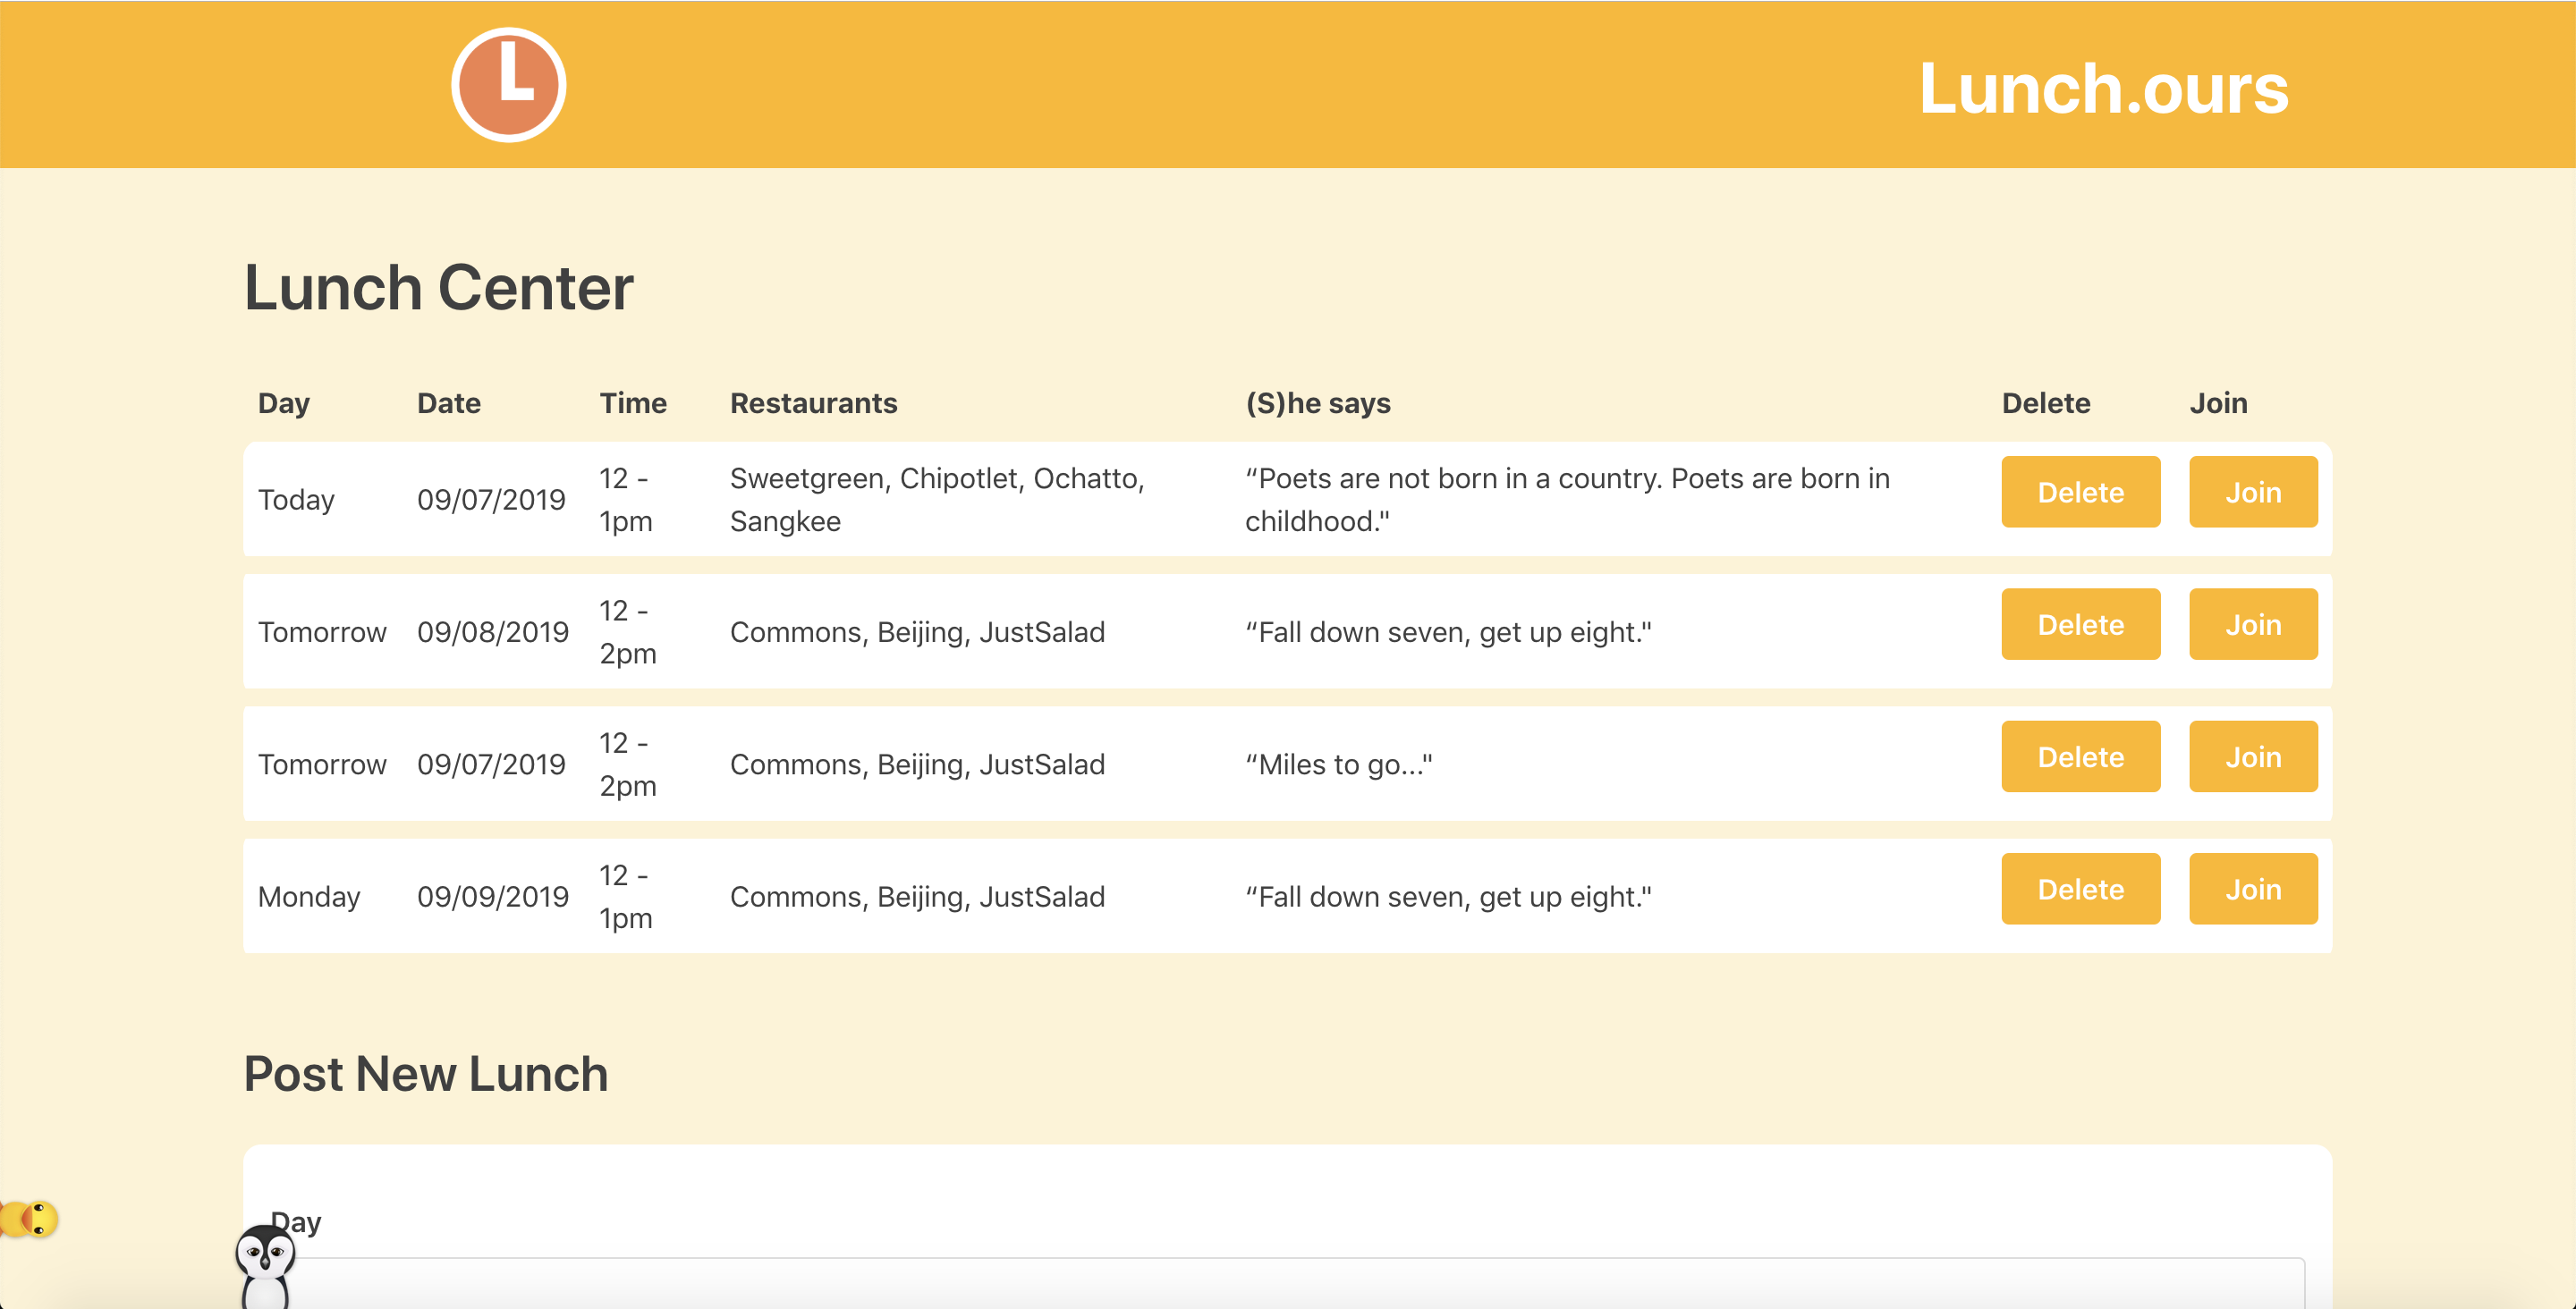Click the (S)he says column header
The height and width of the screenshot is (1309, 2576).
pos(1317,403)
